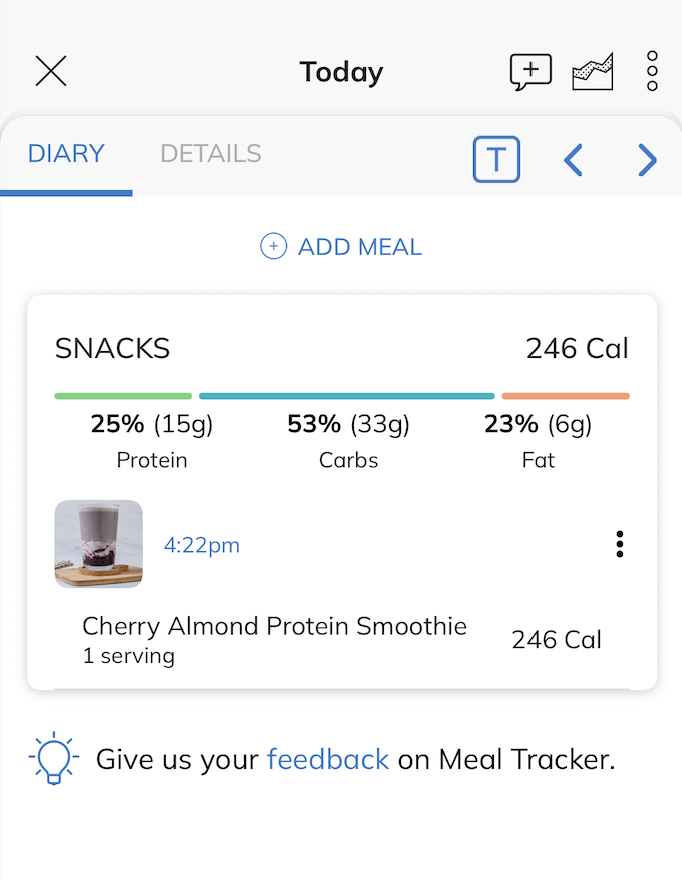The height and width of the screenshot is (880, 682).
Task: Toggle the boxed T text view
Action: pyautogui.click(x=496, y=159)
